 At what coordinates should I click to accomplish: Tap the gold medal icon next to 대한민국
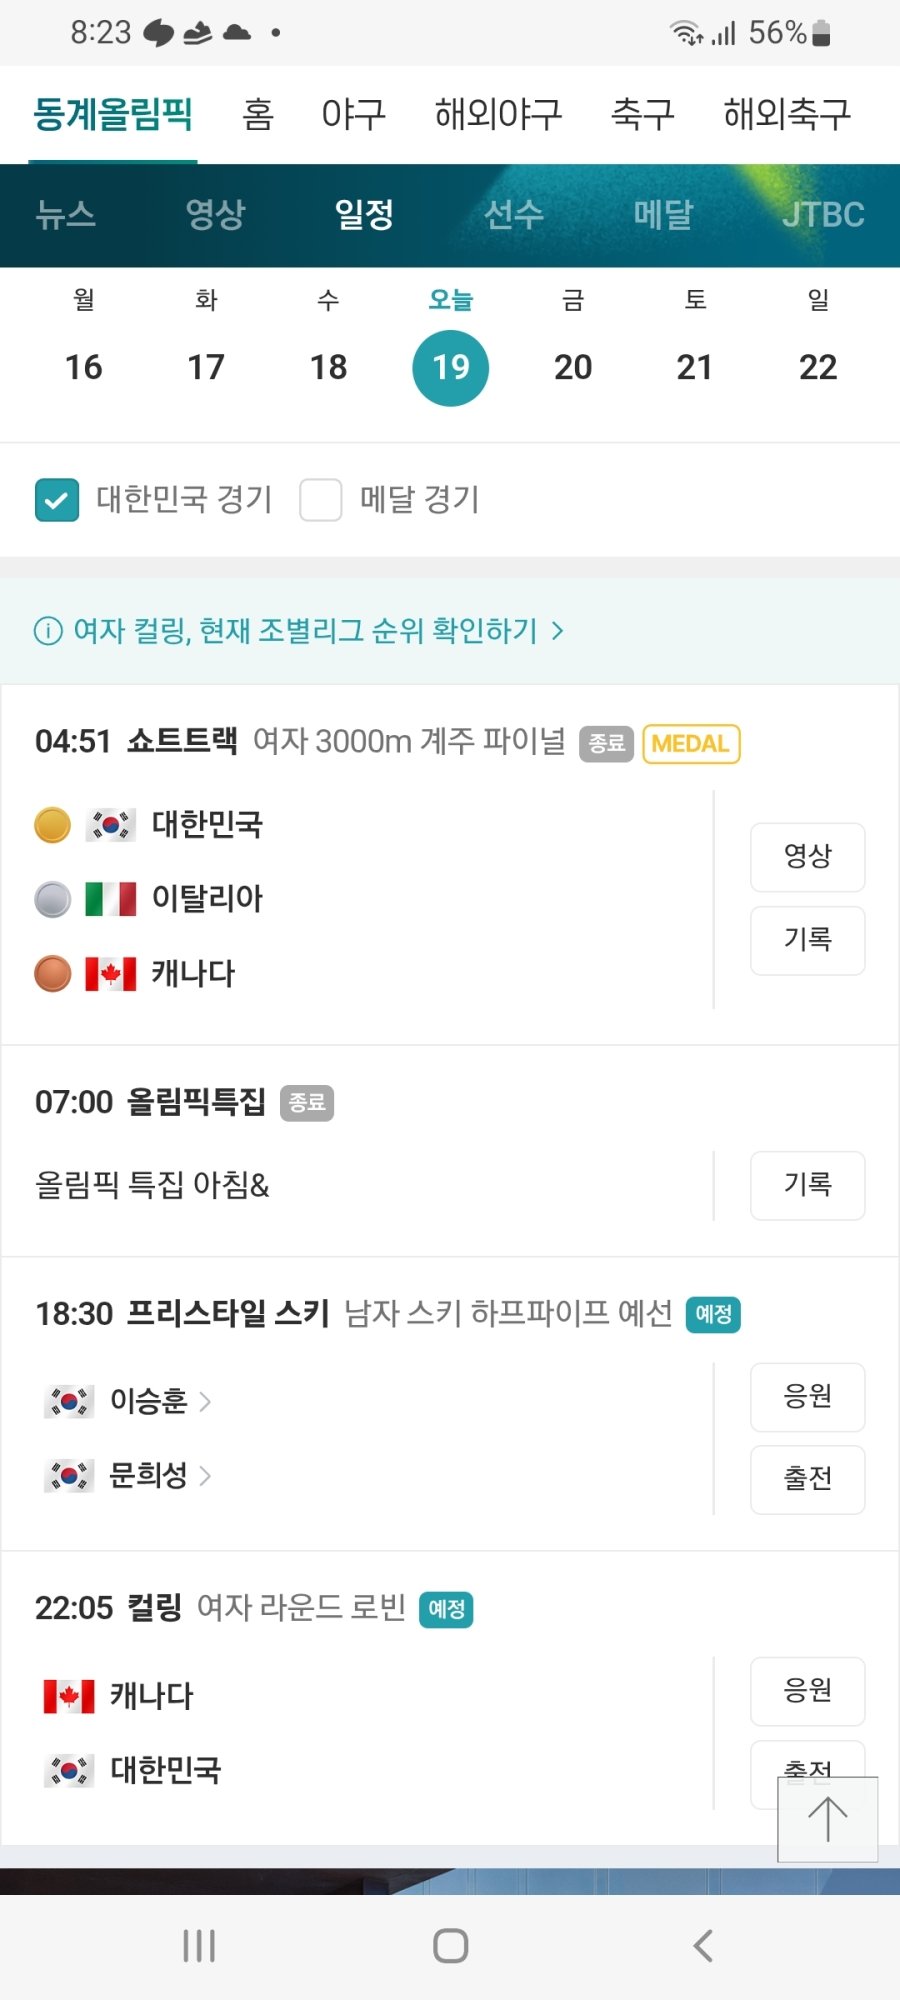tap(53, 825)
